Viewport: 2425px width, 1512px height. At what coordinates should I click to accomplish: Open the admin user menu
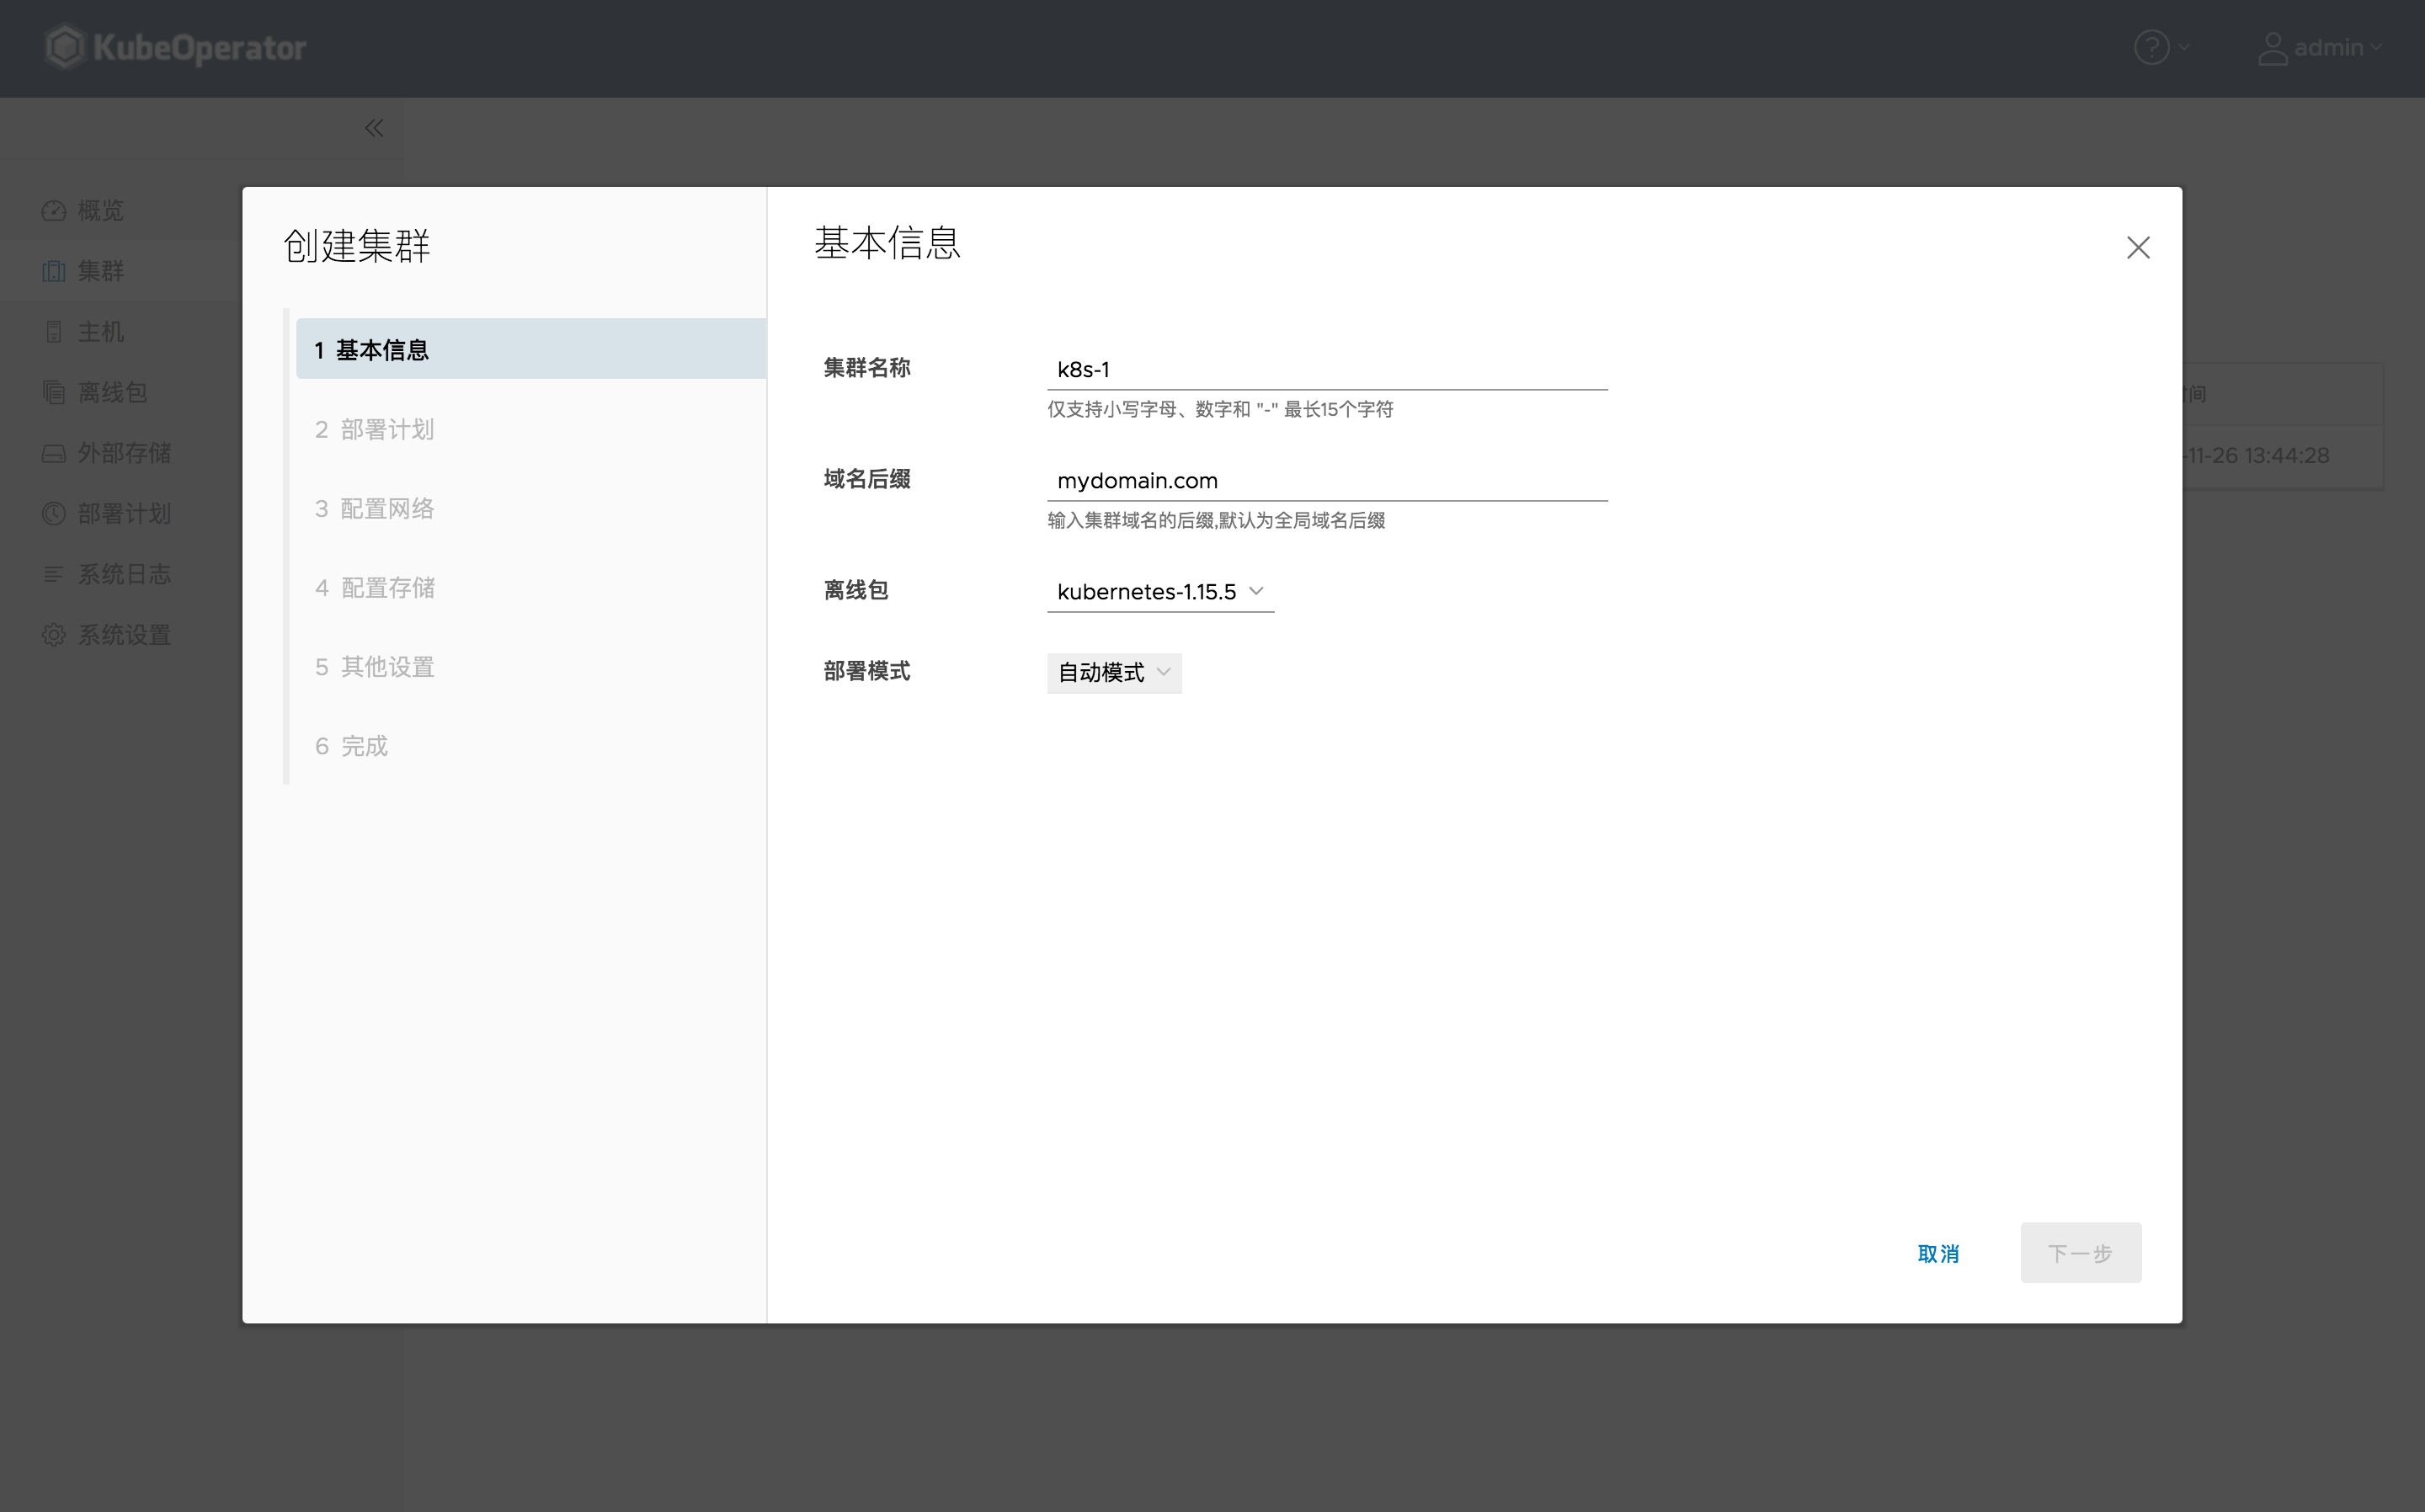[2320, 47]
